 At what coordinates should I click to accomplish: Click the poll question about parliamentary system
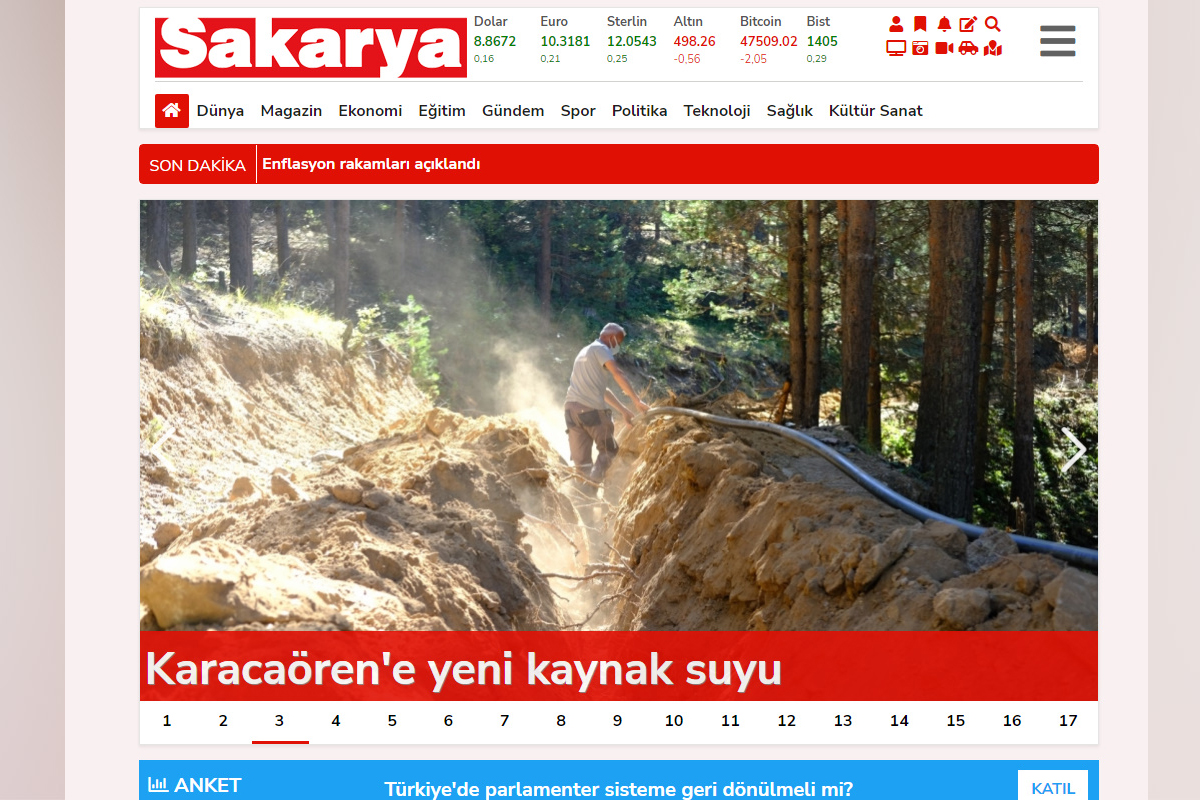point(619,789)
